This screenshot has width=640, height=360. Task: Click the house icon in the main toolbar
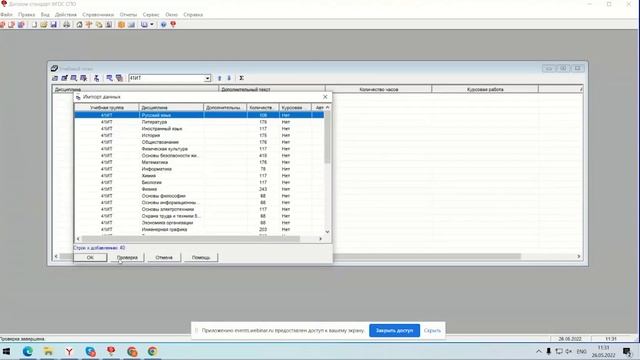[x=79, y=24]
